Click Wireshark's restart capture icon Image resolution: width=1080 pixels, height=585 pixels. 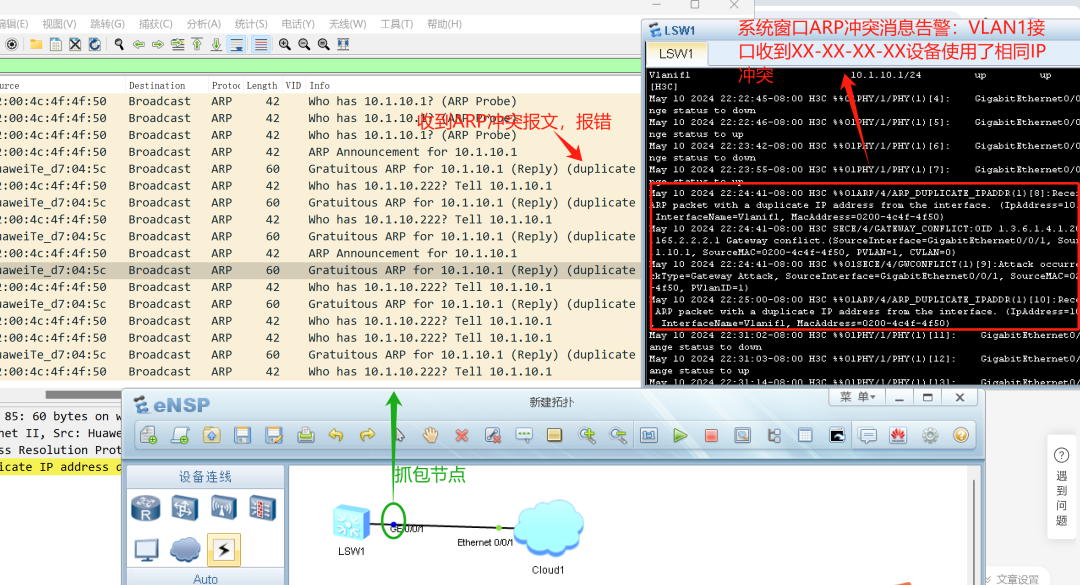coord(94,44)
